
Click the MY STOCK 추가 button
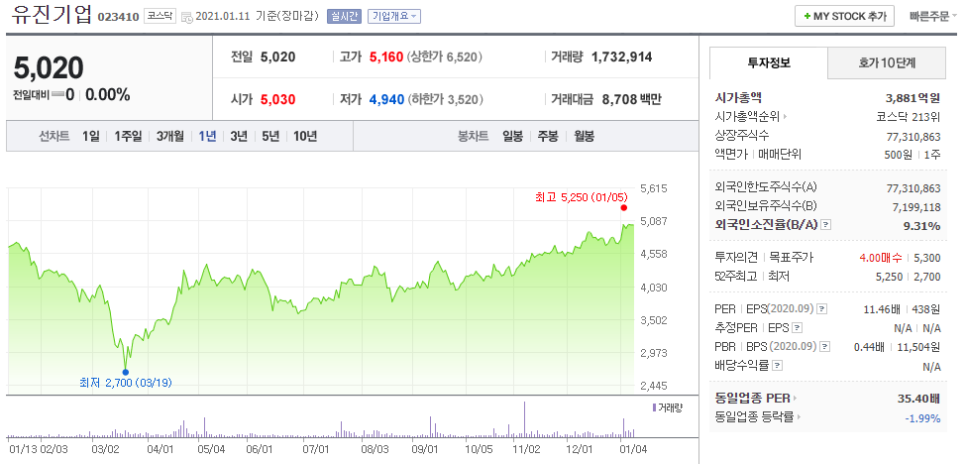pyautogui.click(x=845, y=17)
